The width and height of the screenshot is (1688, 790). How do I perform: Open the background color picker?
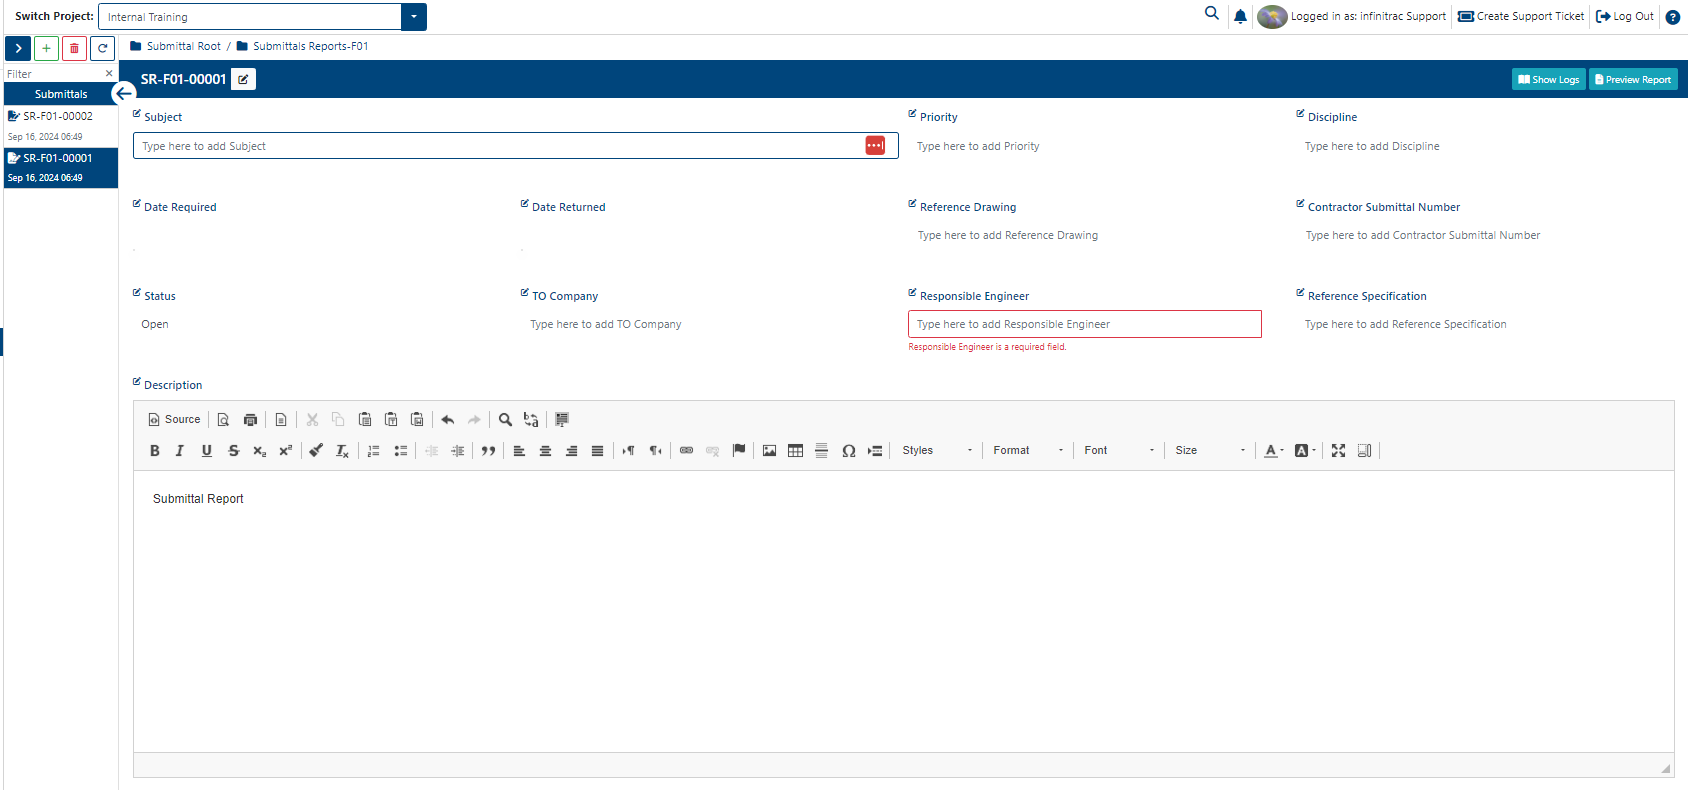pyautogui.click(x=1305, y=451)
